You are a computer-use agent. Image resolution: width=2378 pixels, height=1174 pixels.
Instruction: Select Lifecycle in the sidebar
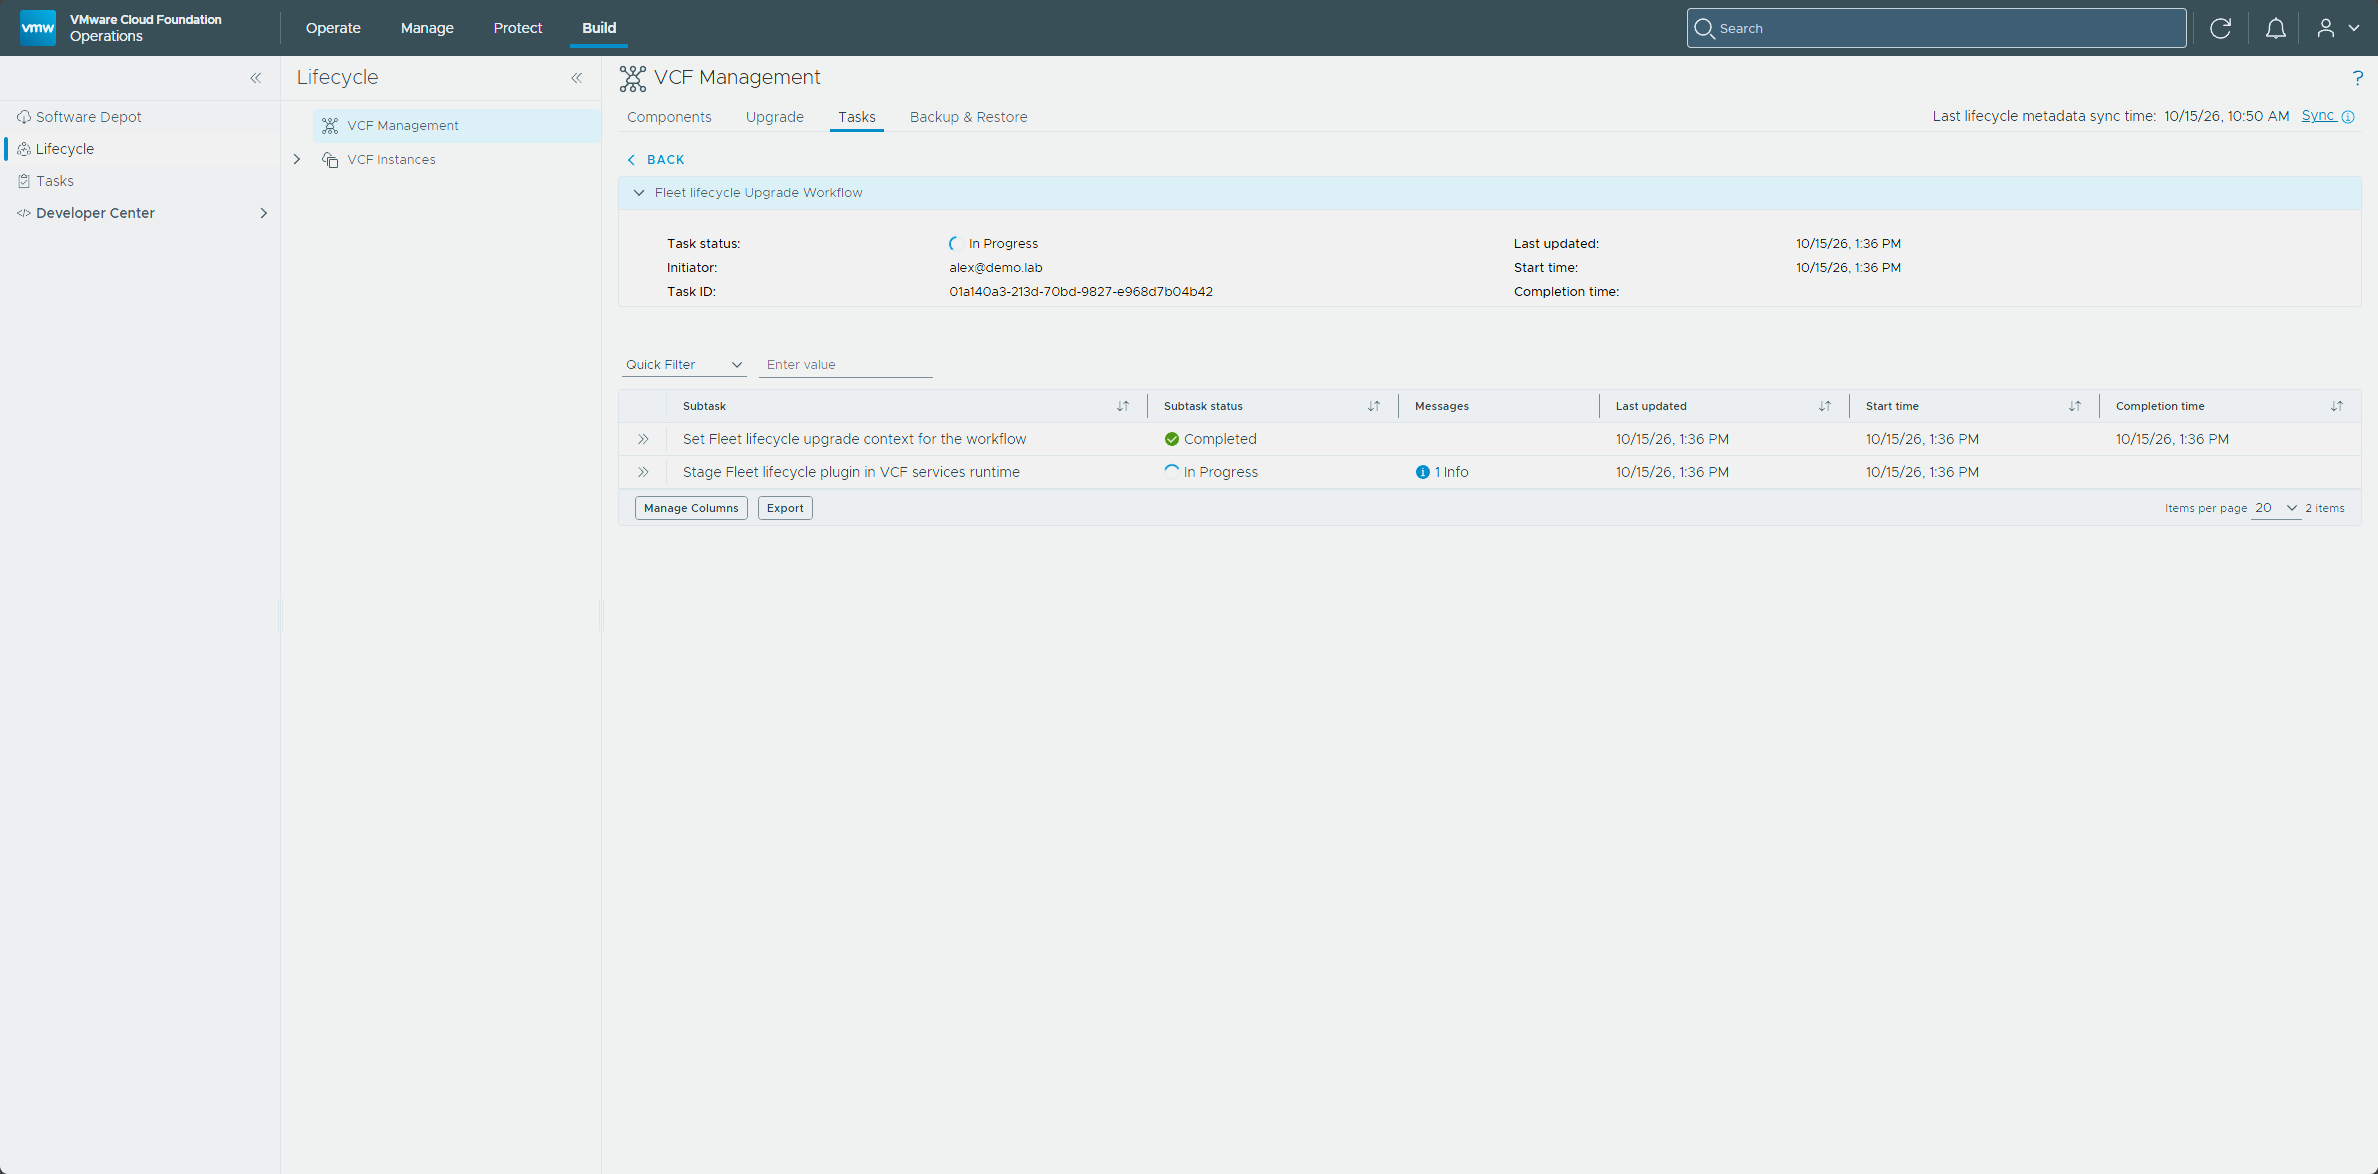(x=140, y=149)
